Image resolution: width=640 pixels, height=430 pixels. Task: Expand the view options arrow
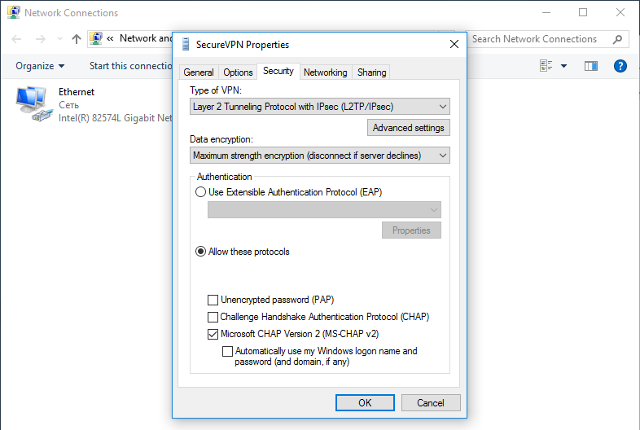564,66
